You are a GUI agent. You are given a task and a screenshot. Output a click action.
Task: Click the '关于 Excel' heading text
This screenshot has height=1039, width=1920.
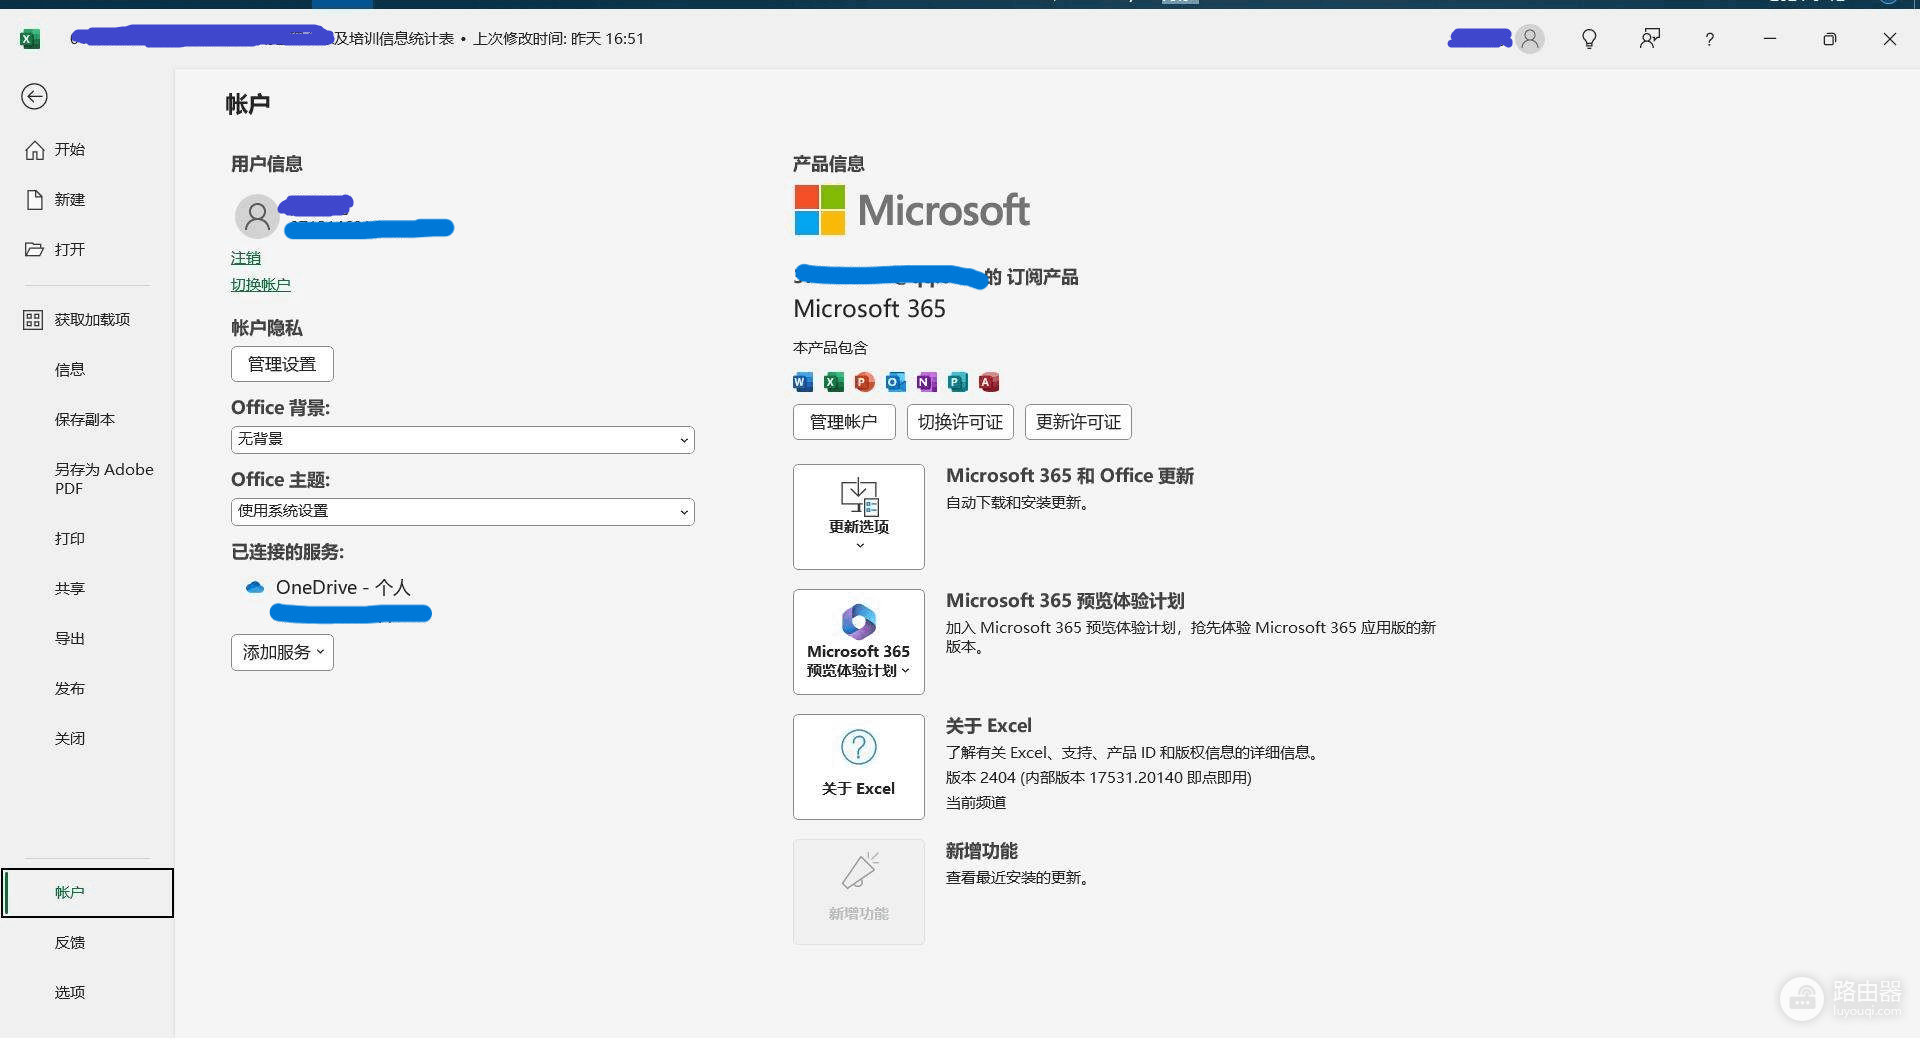pos(989,726)
